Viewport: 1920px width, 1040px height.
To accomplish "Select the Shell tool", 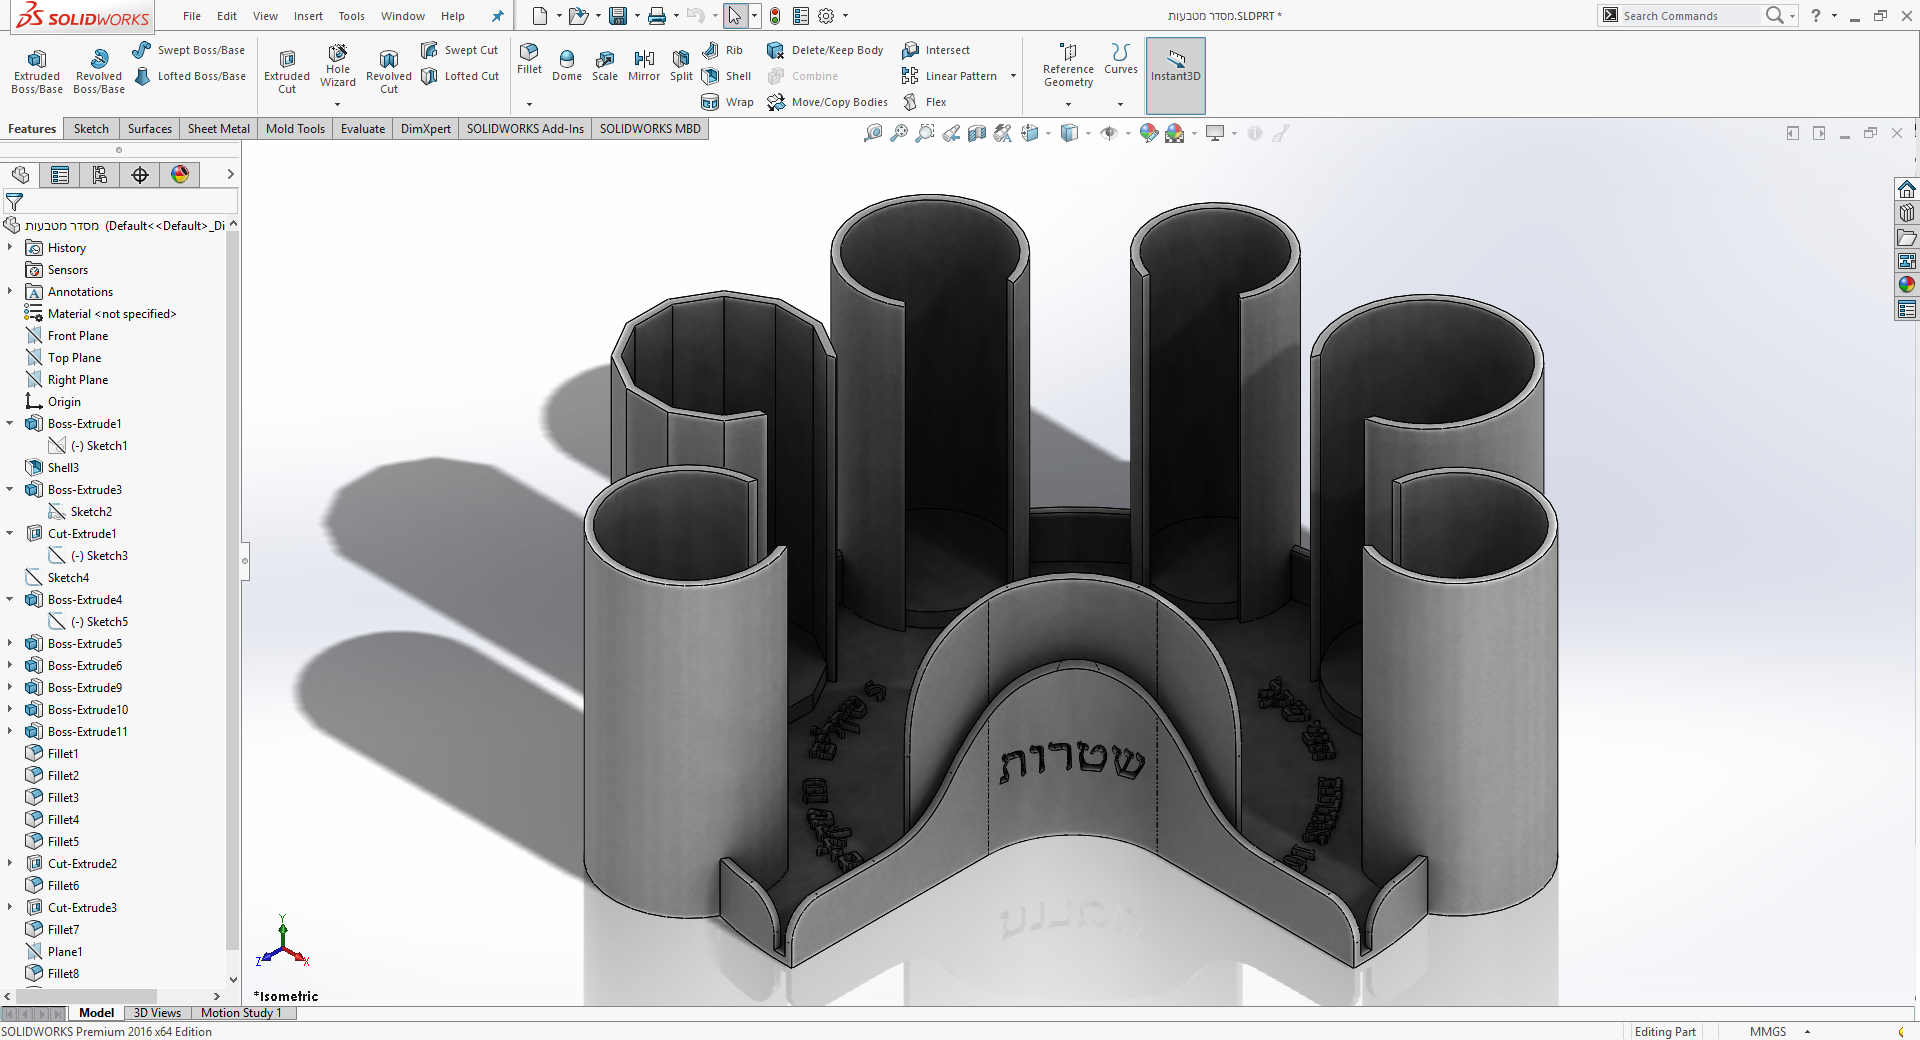I will point(727,76).
